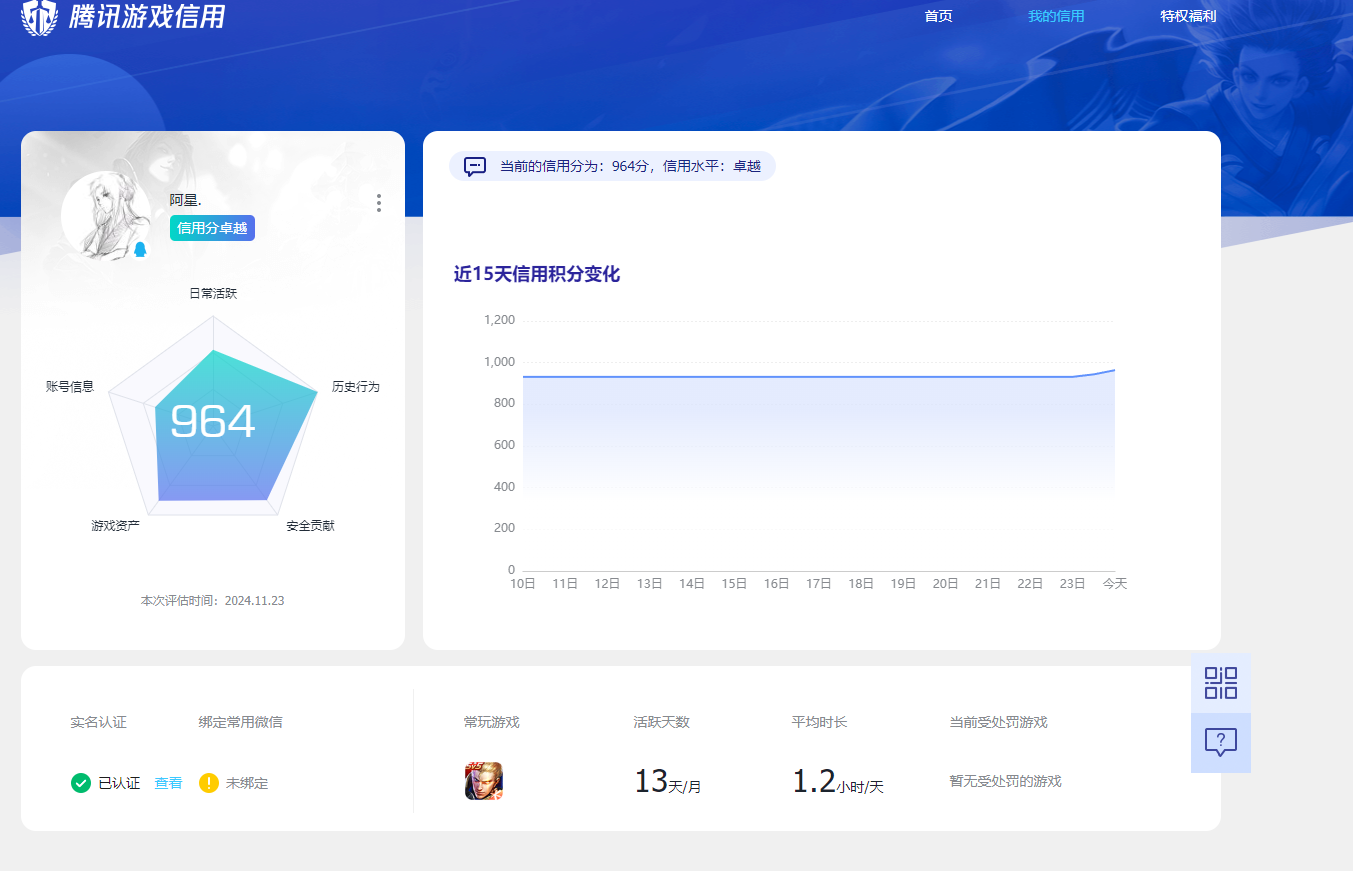The image size is (1353, 871).
Task: Click the 未绑定 WeChat status
Action: pos(247,783)
